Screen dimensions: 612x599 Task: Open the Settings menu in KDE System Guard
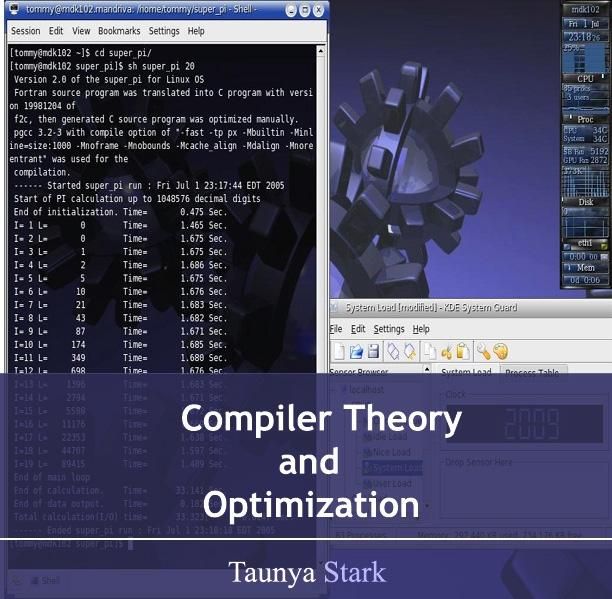click(389, 329)
